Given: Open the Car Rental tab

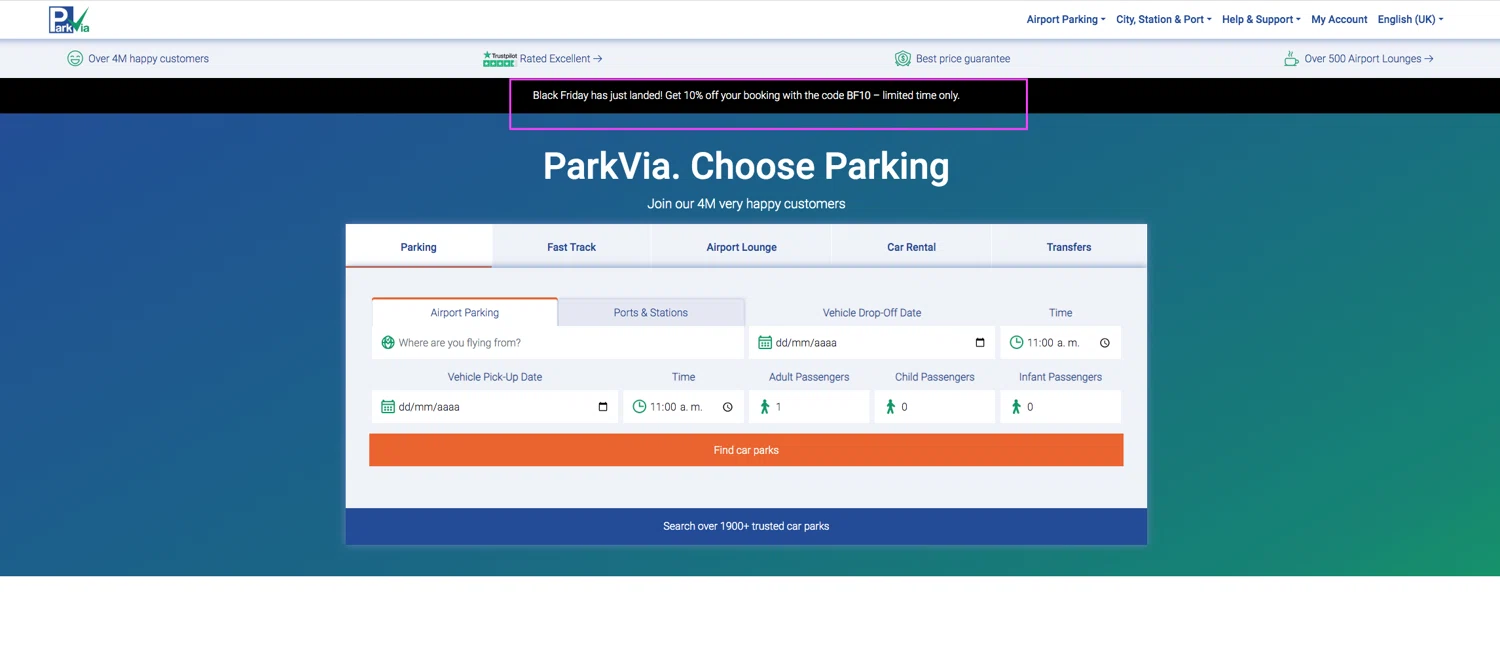Looking at the screenshot, I should 911,247.
